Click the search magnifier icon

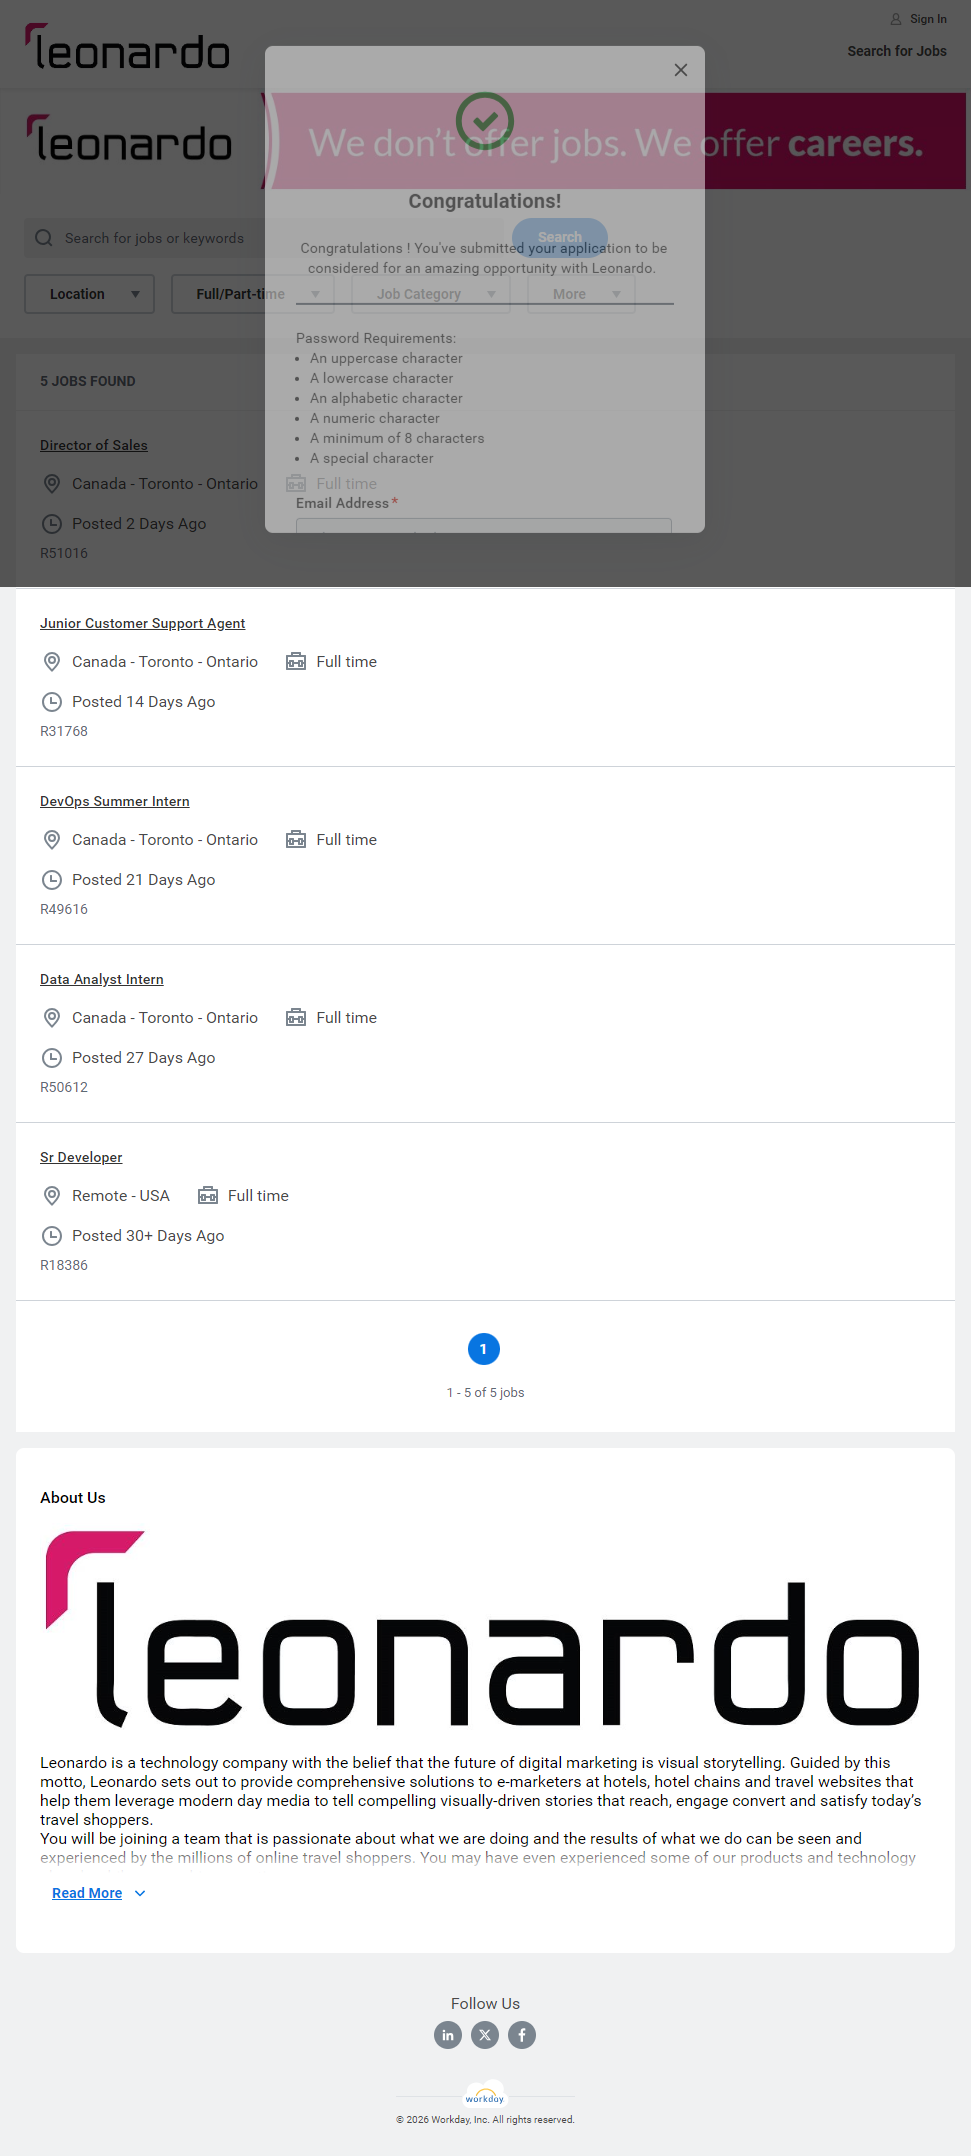click(44, 238)
